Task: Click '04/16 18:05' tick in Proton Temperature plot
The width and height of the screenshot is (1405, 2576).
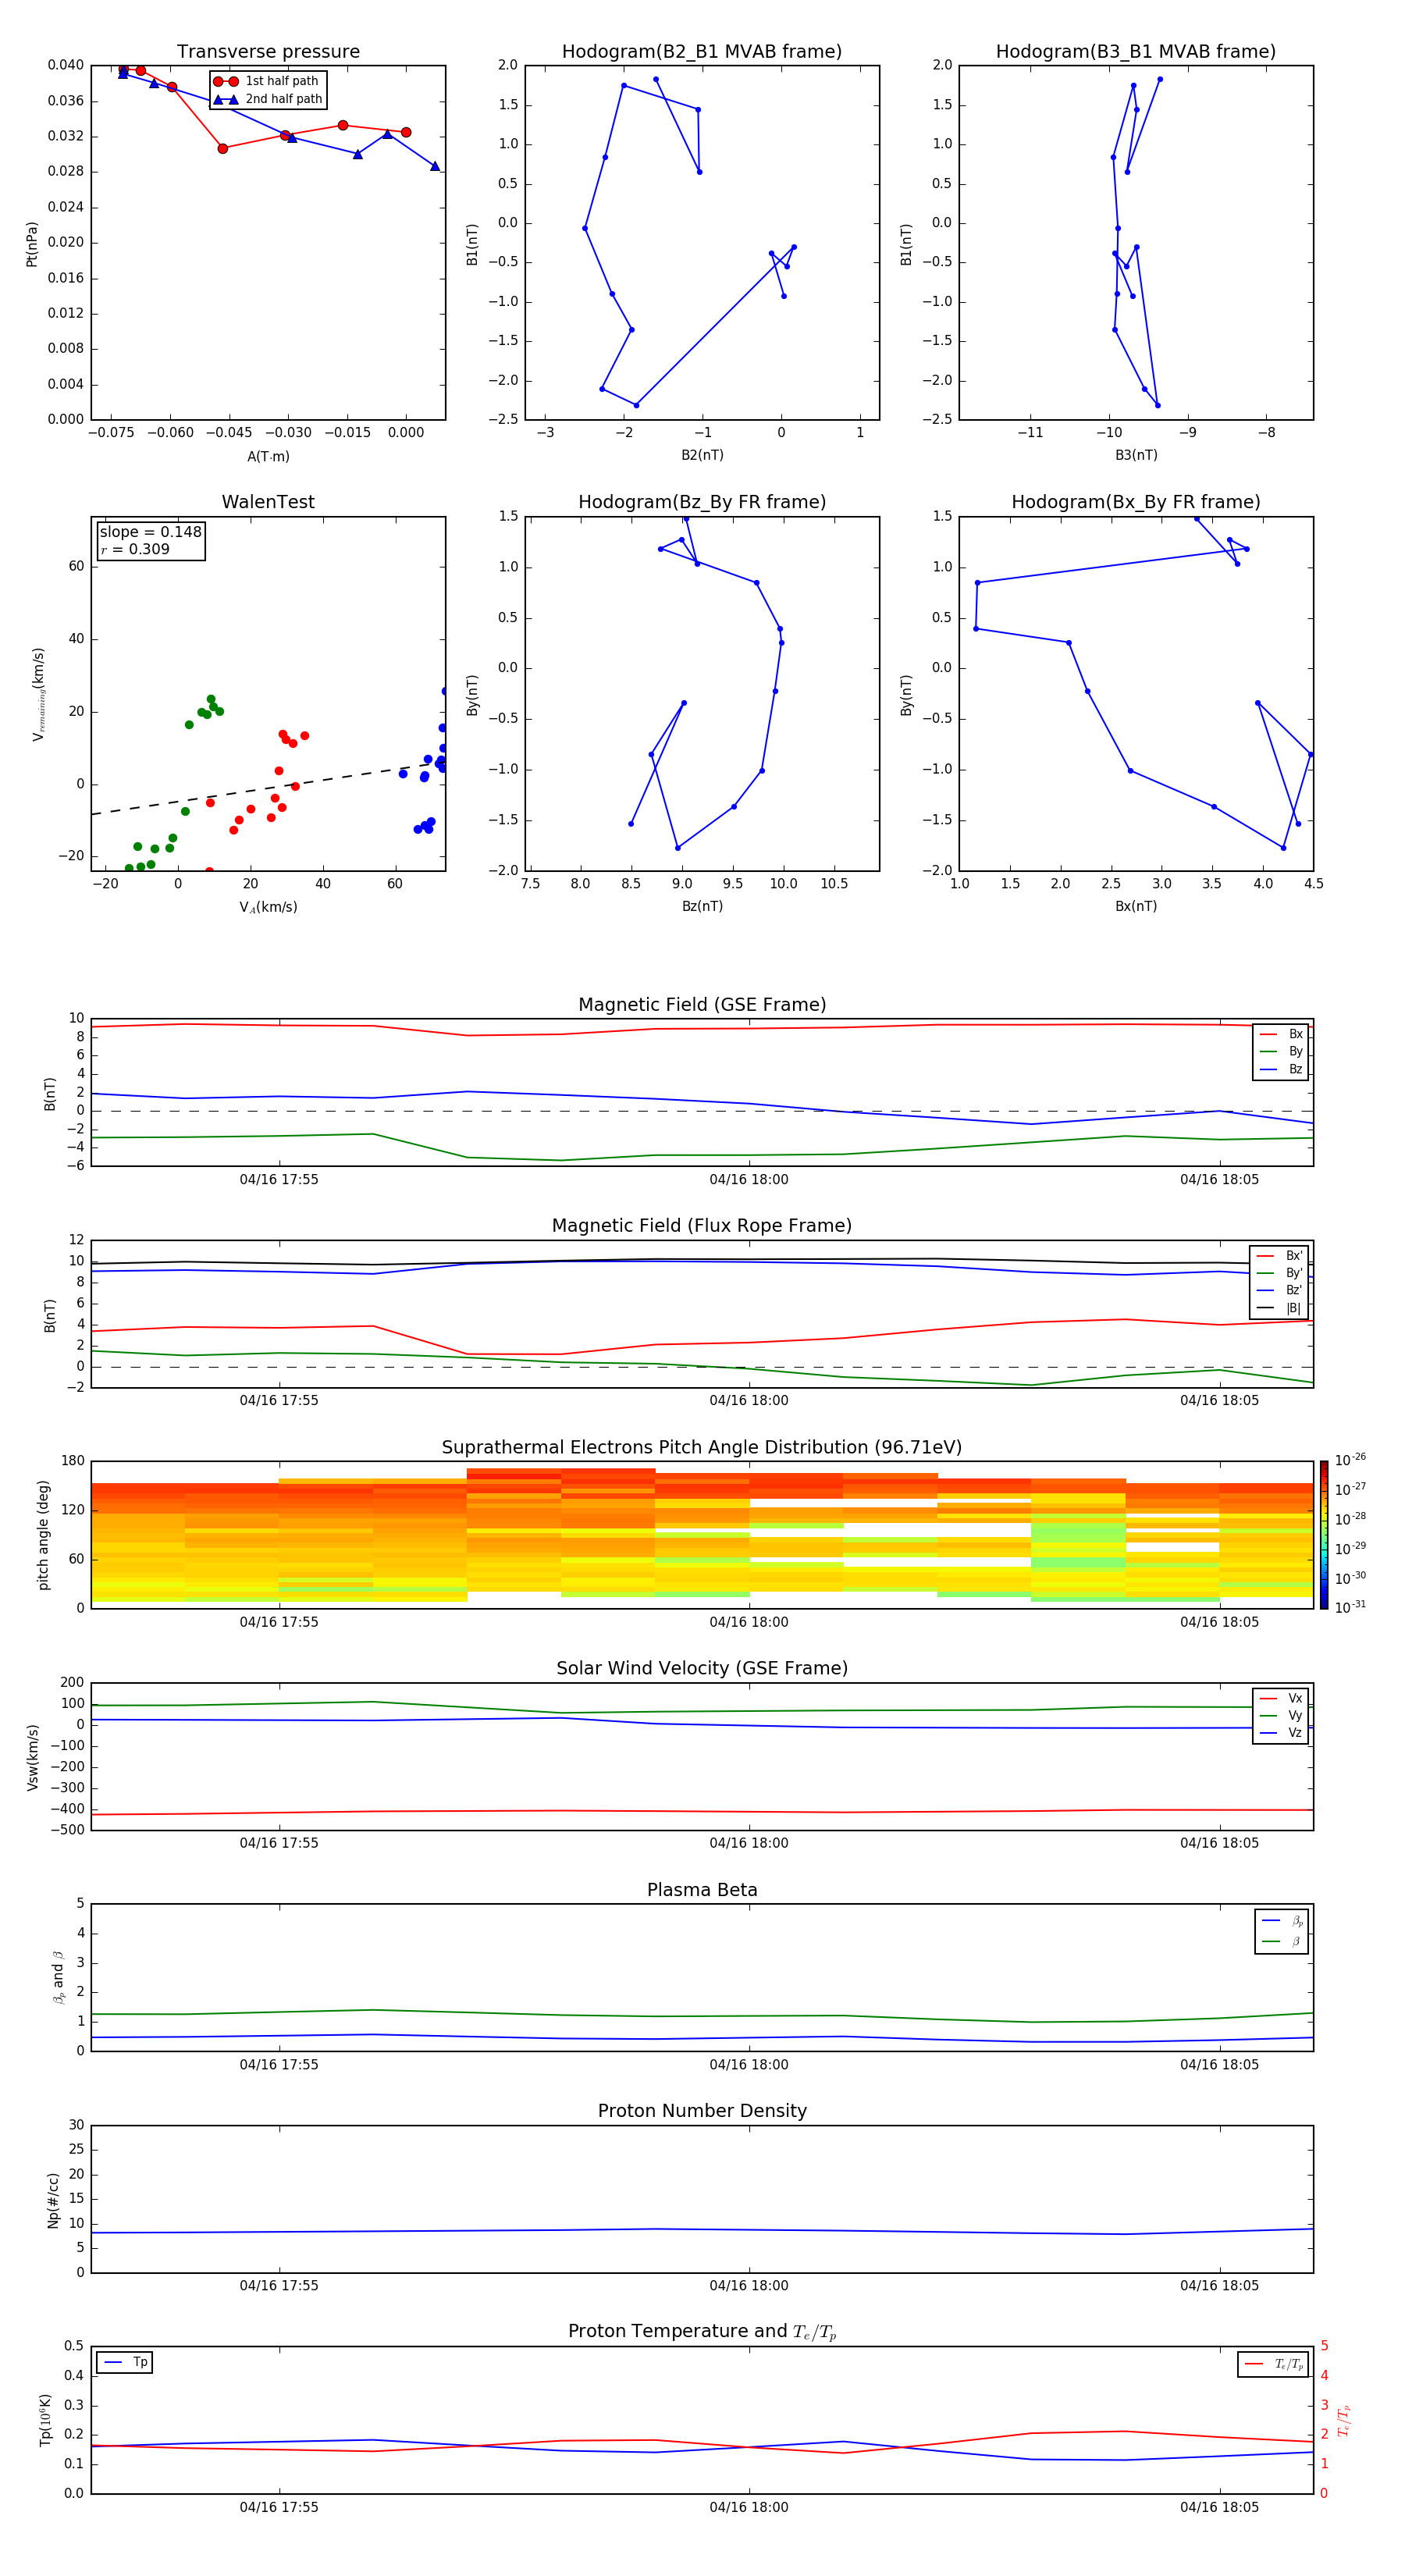Action: [x=1219, y=2508]
